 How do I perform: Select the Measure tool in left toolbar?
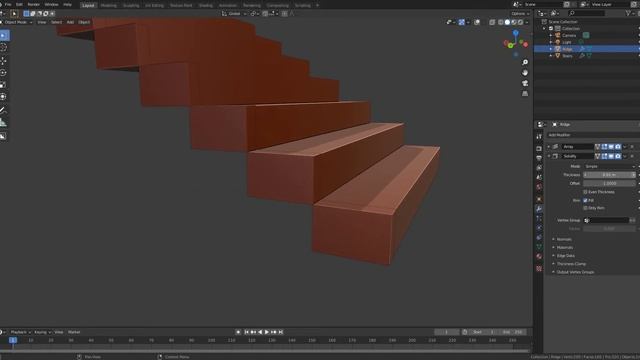point(4,122)
